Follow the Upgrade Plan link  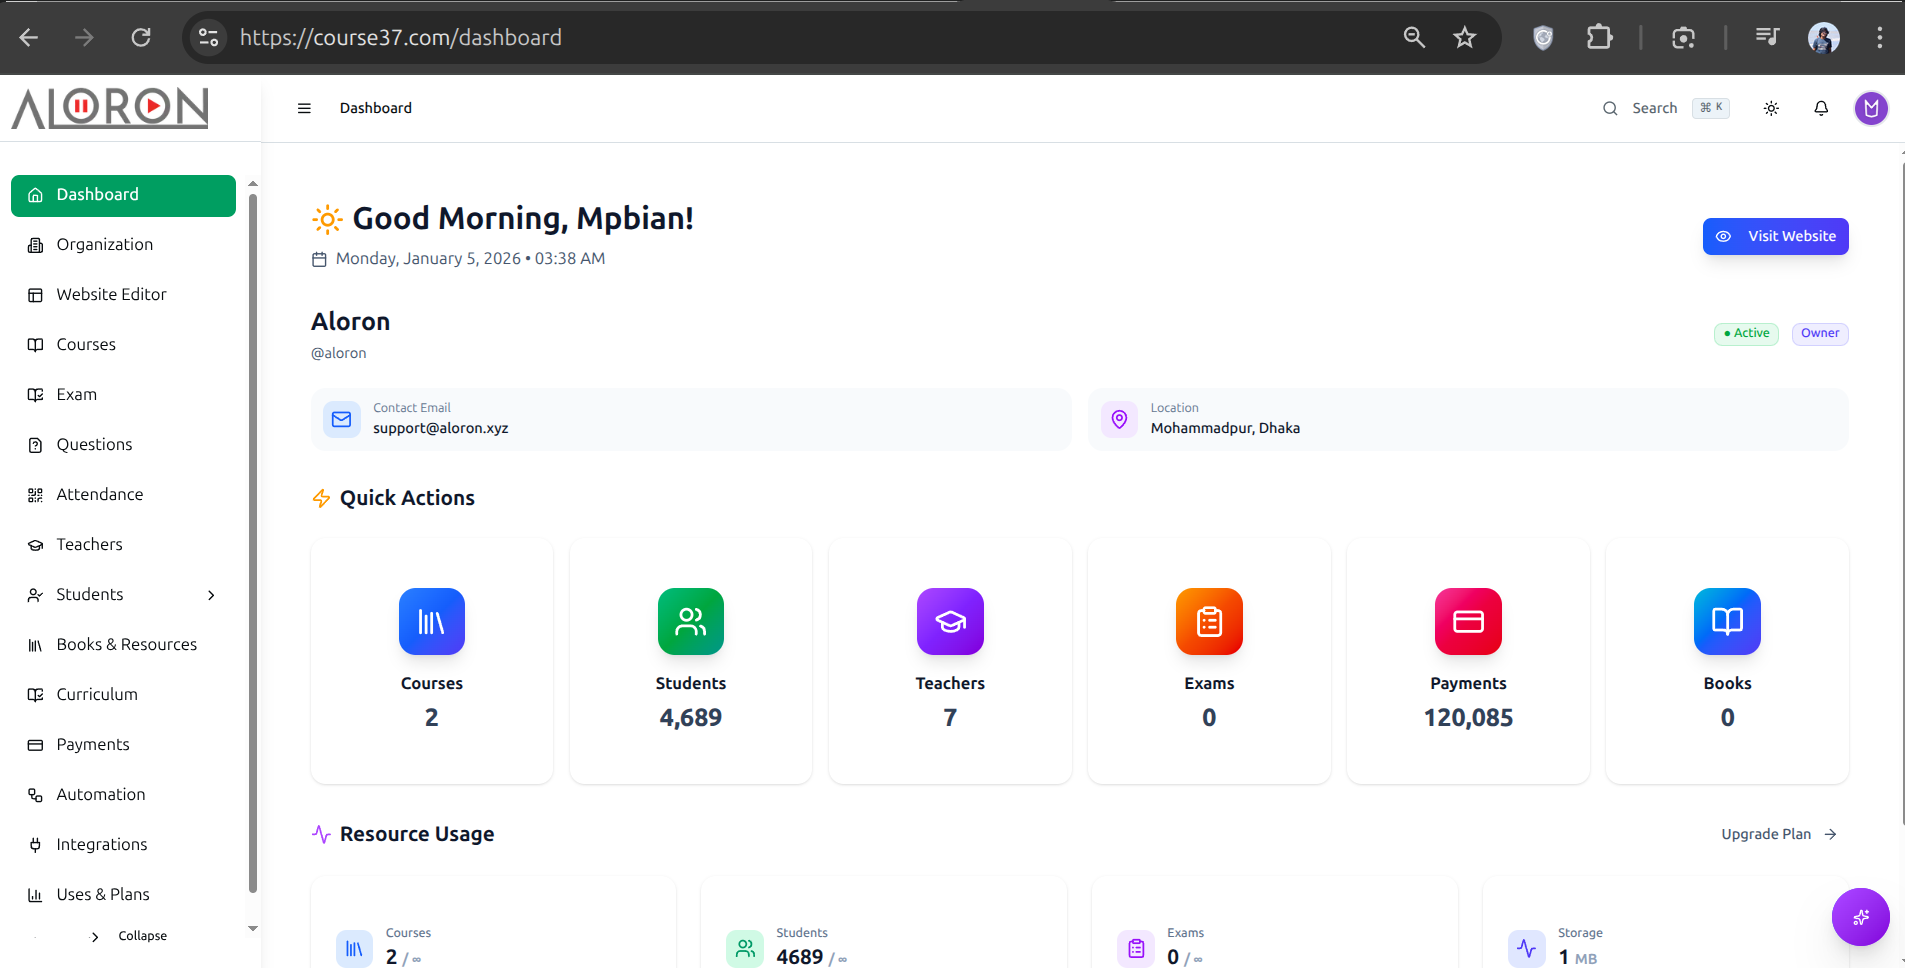pyautogui.click(x=1778, y=834)
